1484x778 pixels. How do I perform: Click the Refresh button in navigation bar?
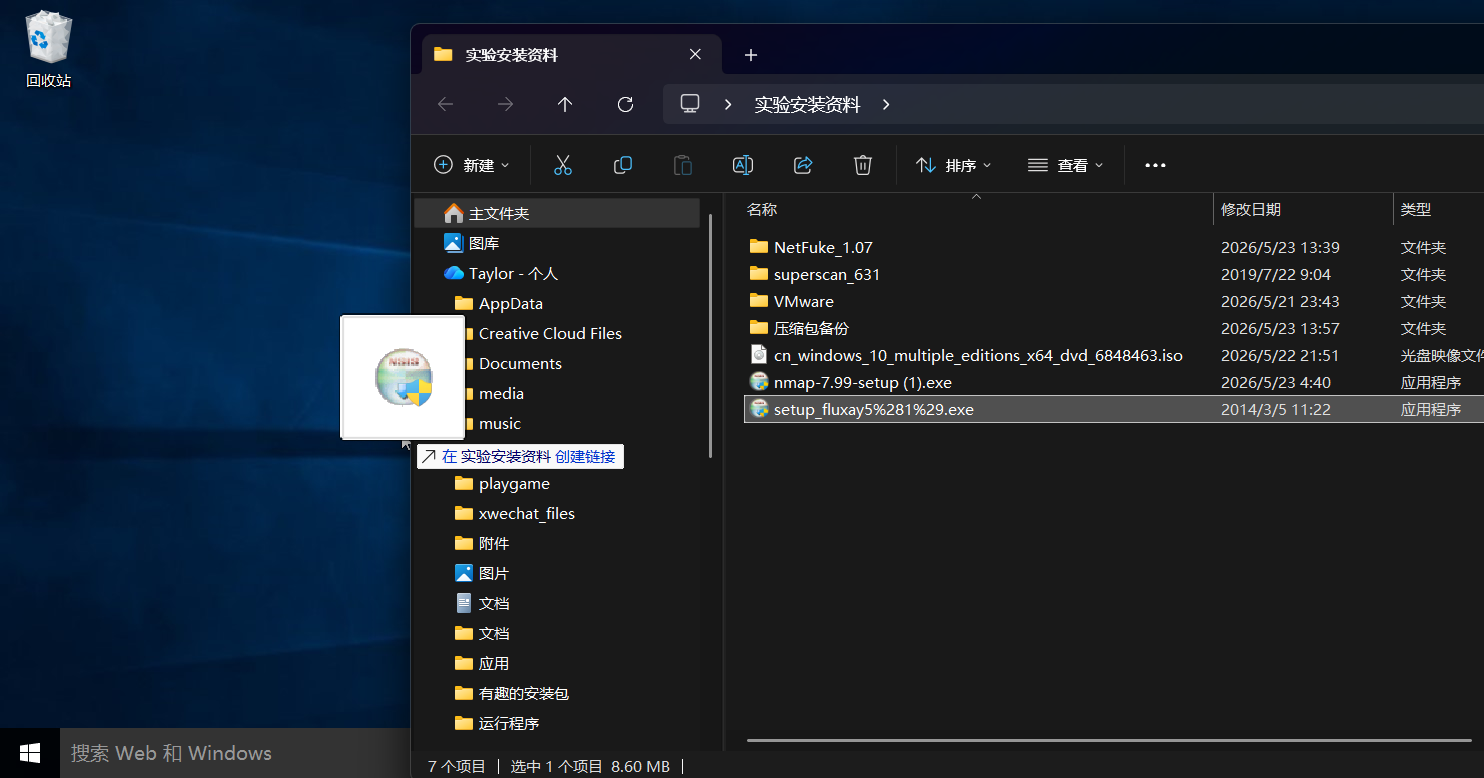(x=626, y=104)
